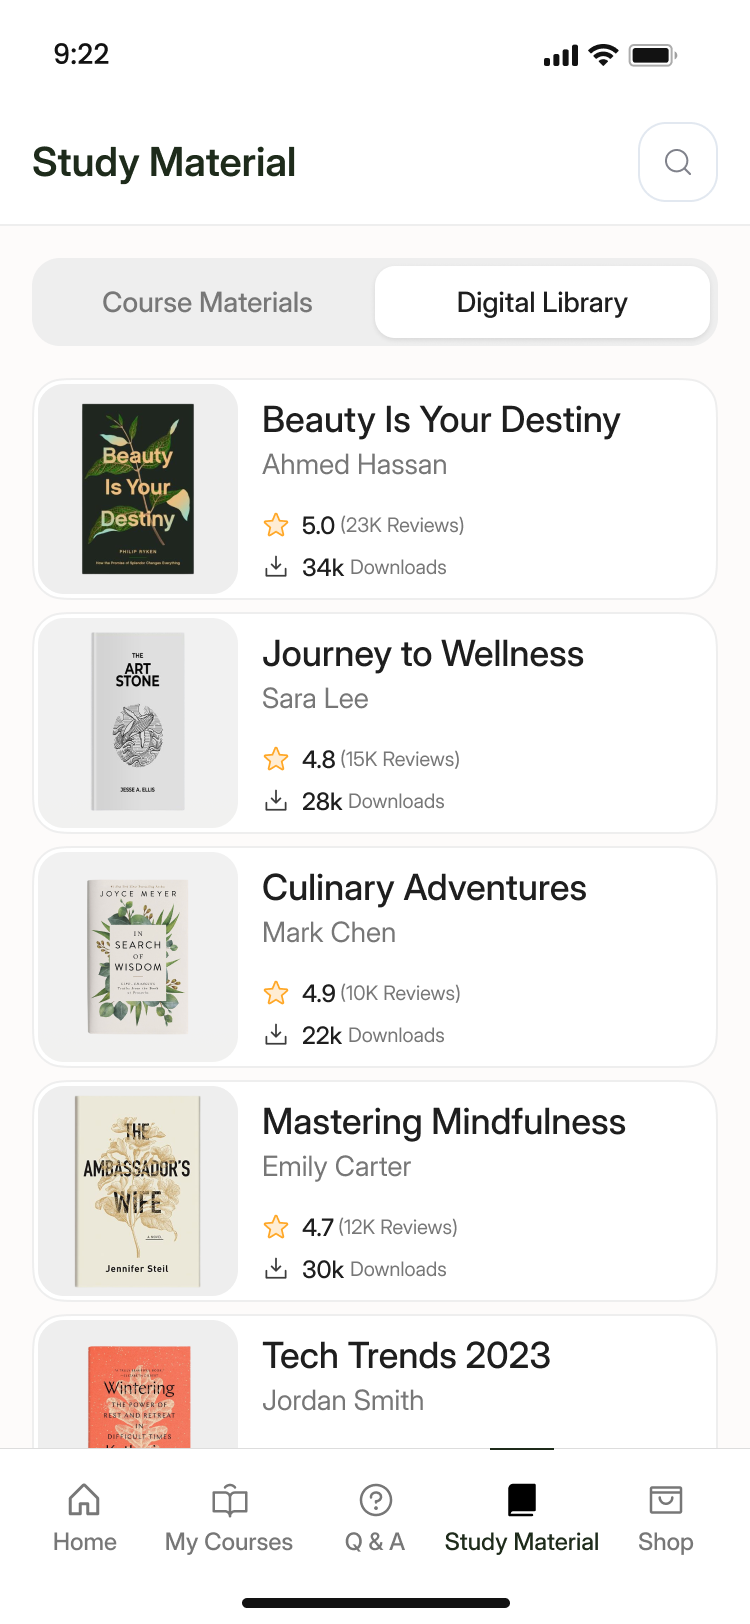The image size is (750, 1624).
Task: Open the Culinary Adventures book title
Action: pos(424,888)
